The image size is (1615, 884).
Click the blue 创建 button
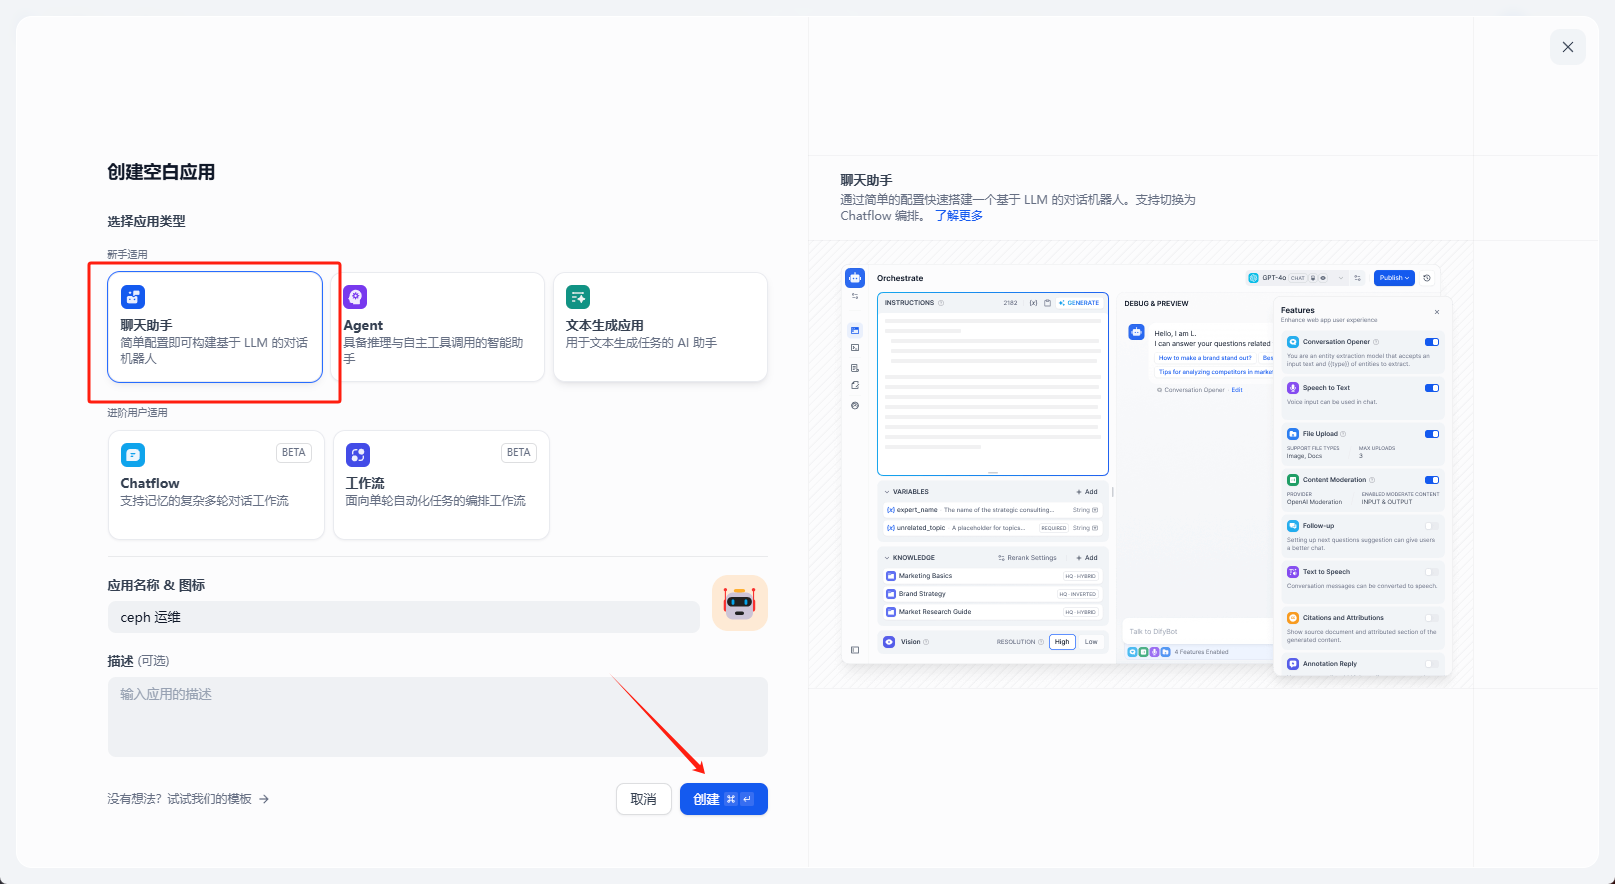point(724,799)
